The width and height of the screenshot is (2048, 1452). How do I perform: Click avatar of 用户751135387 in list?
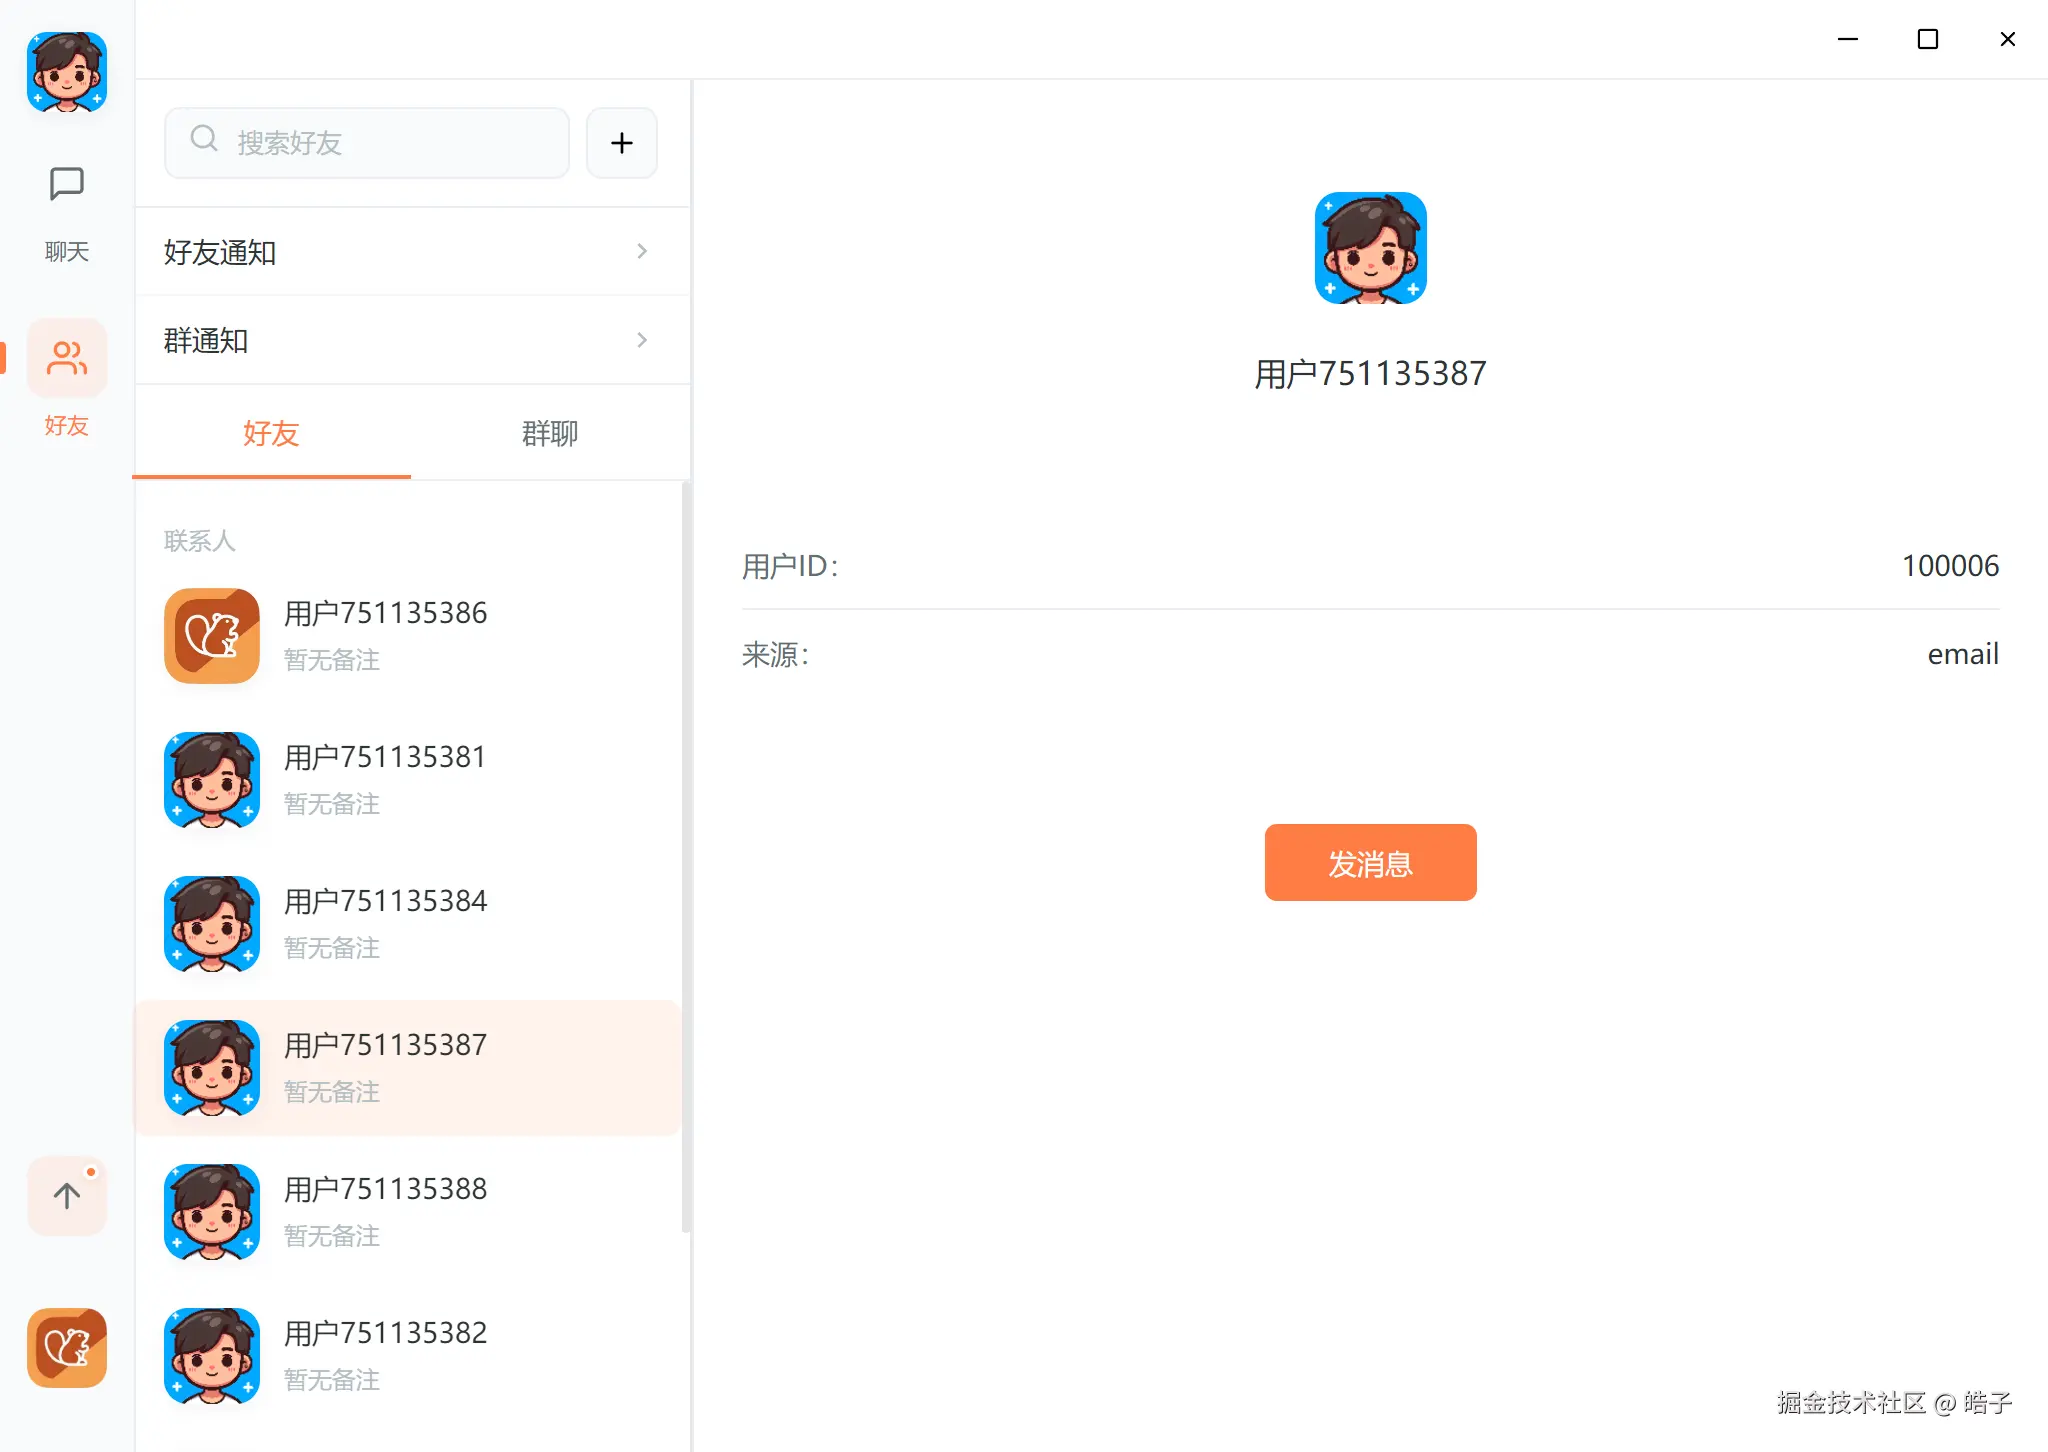coord(212,1067)
